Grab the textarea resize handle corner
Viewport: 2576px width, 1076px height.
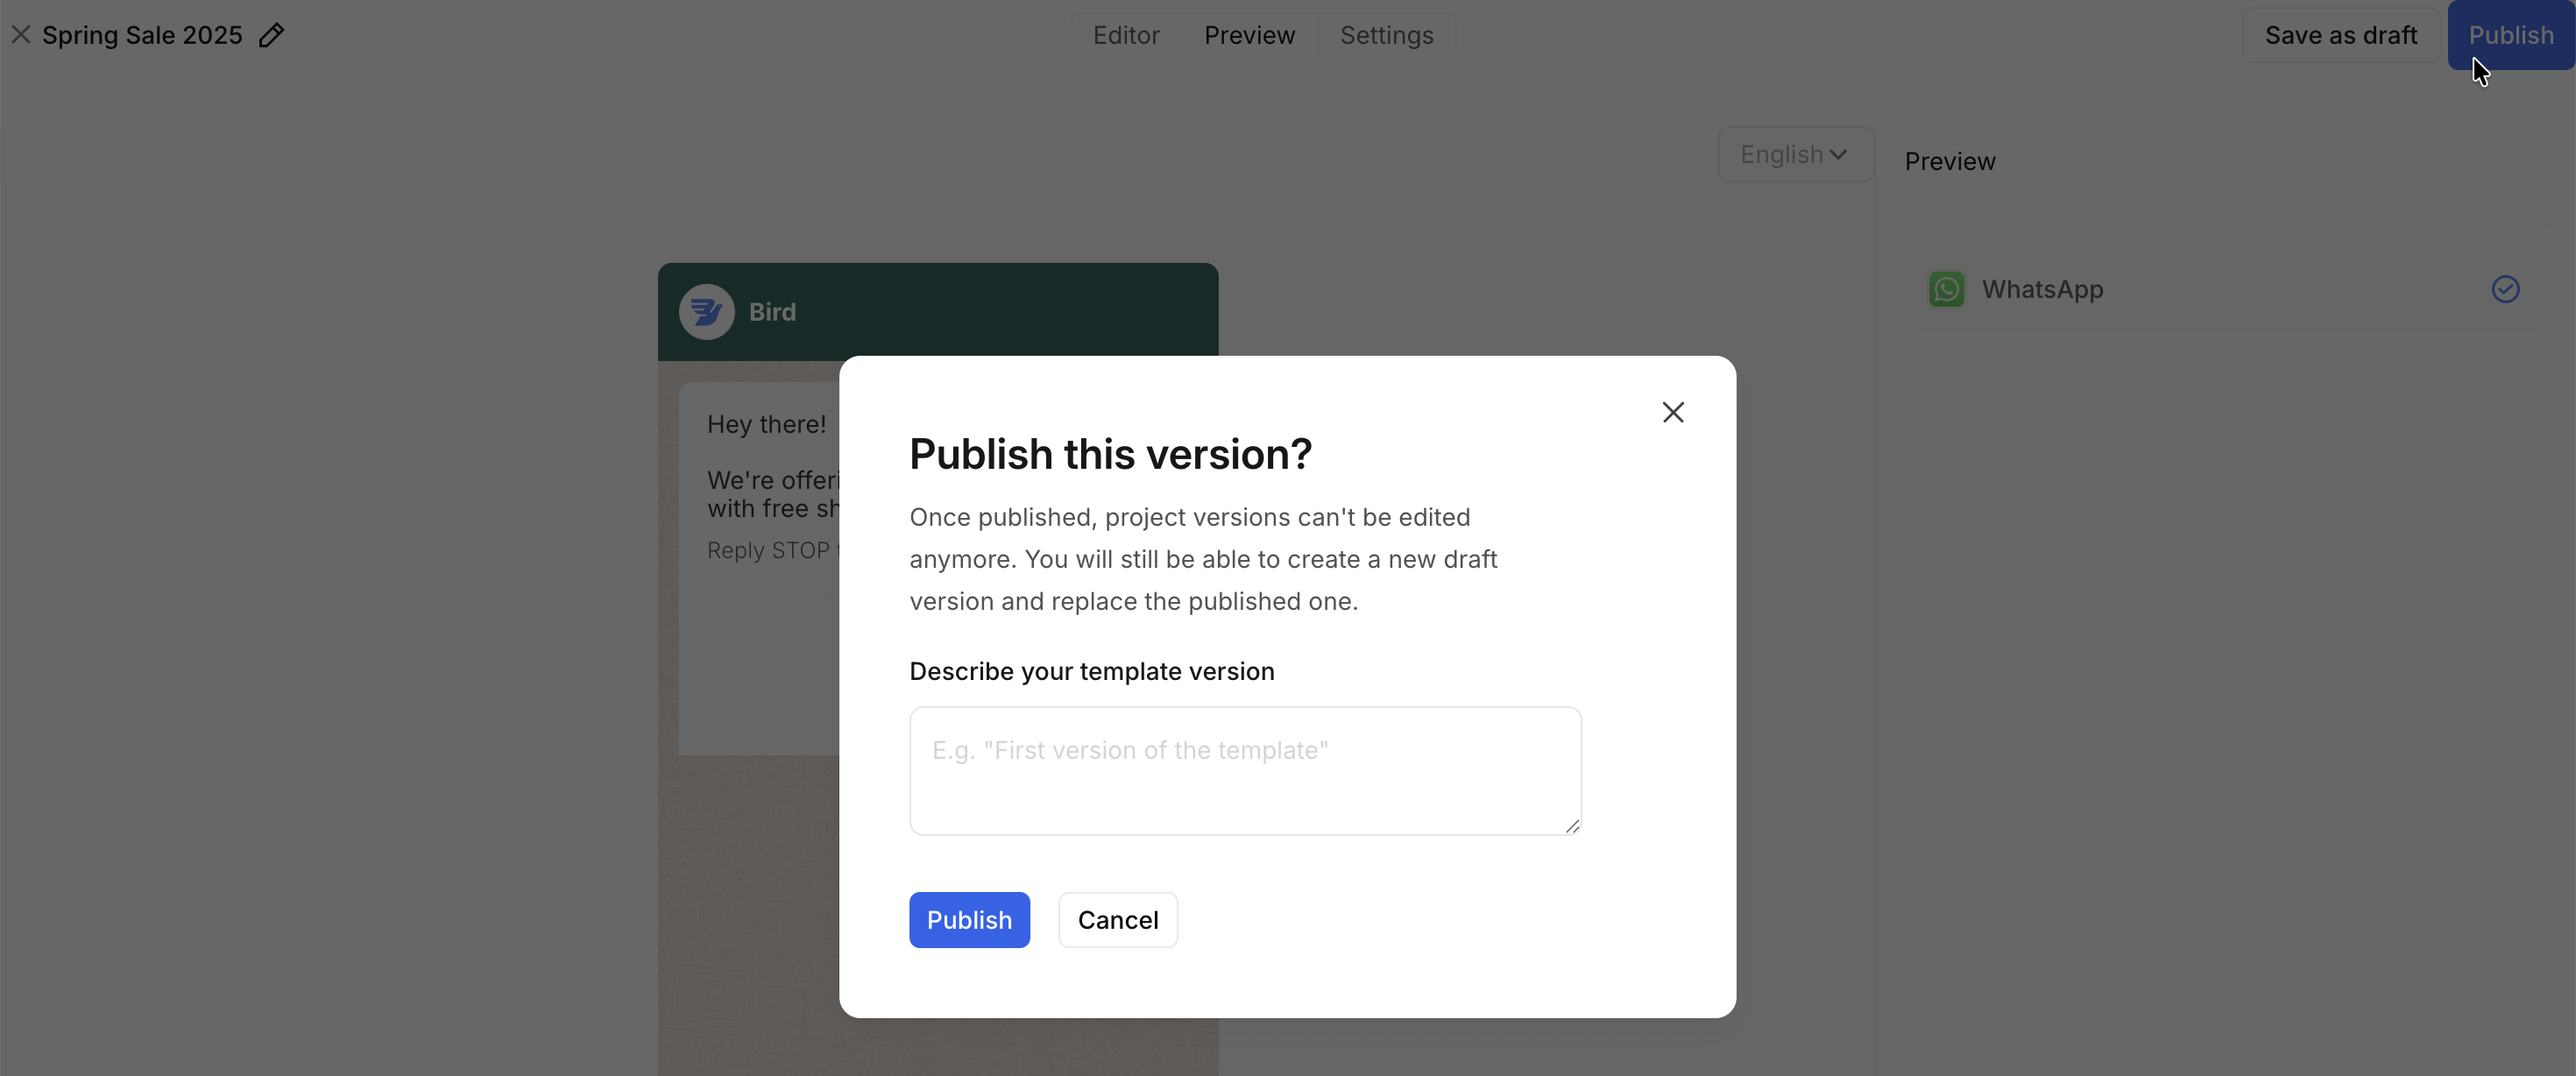1572,826
